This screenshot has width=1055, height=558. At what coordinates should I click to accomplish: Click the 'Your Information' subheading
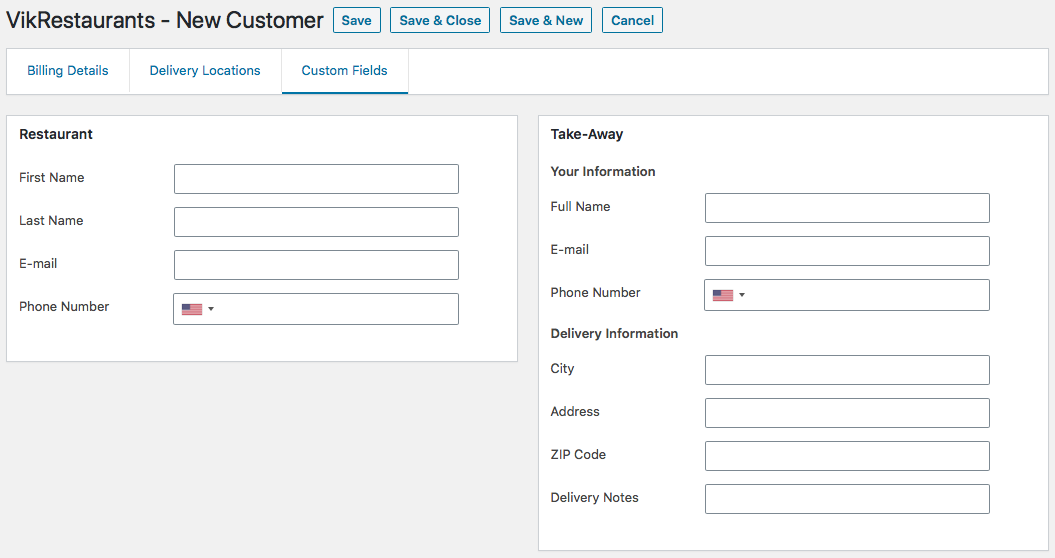603,172
